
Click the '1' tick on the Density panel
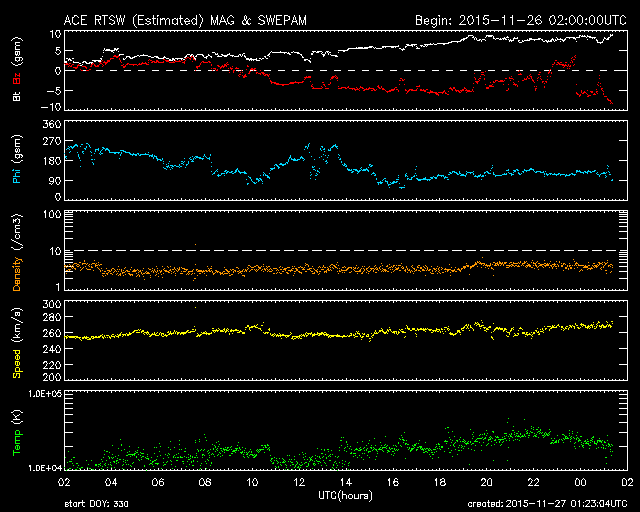pyautogui.click(x=58, y=287)
